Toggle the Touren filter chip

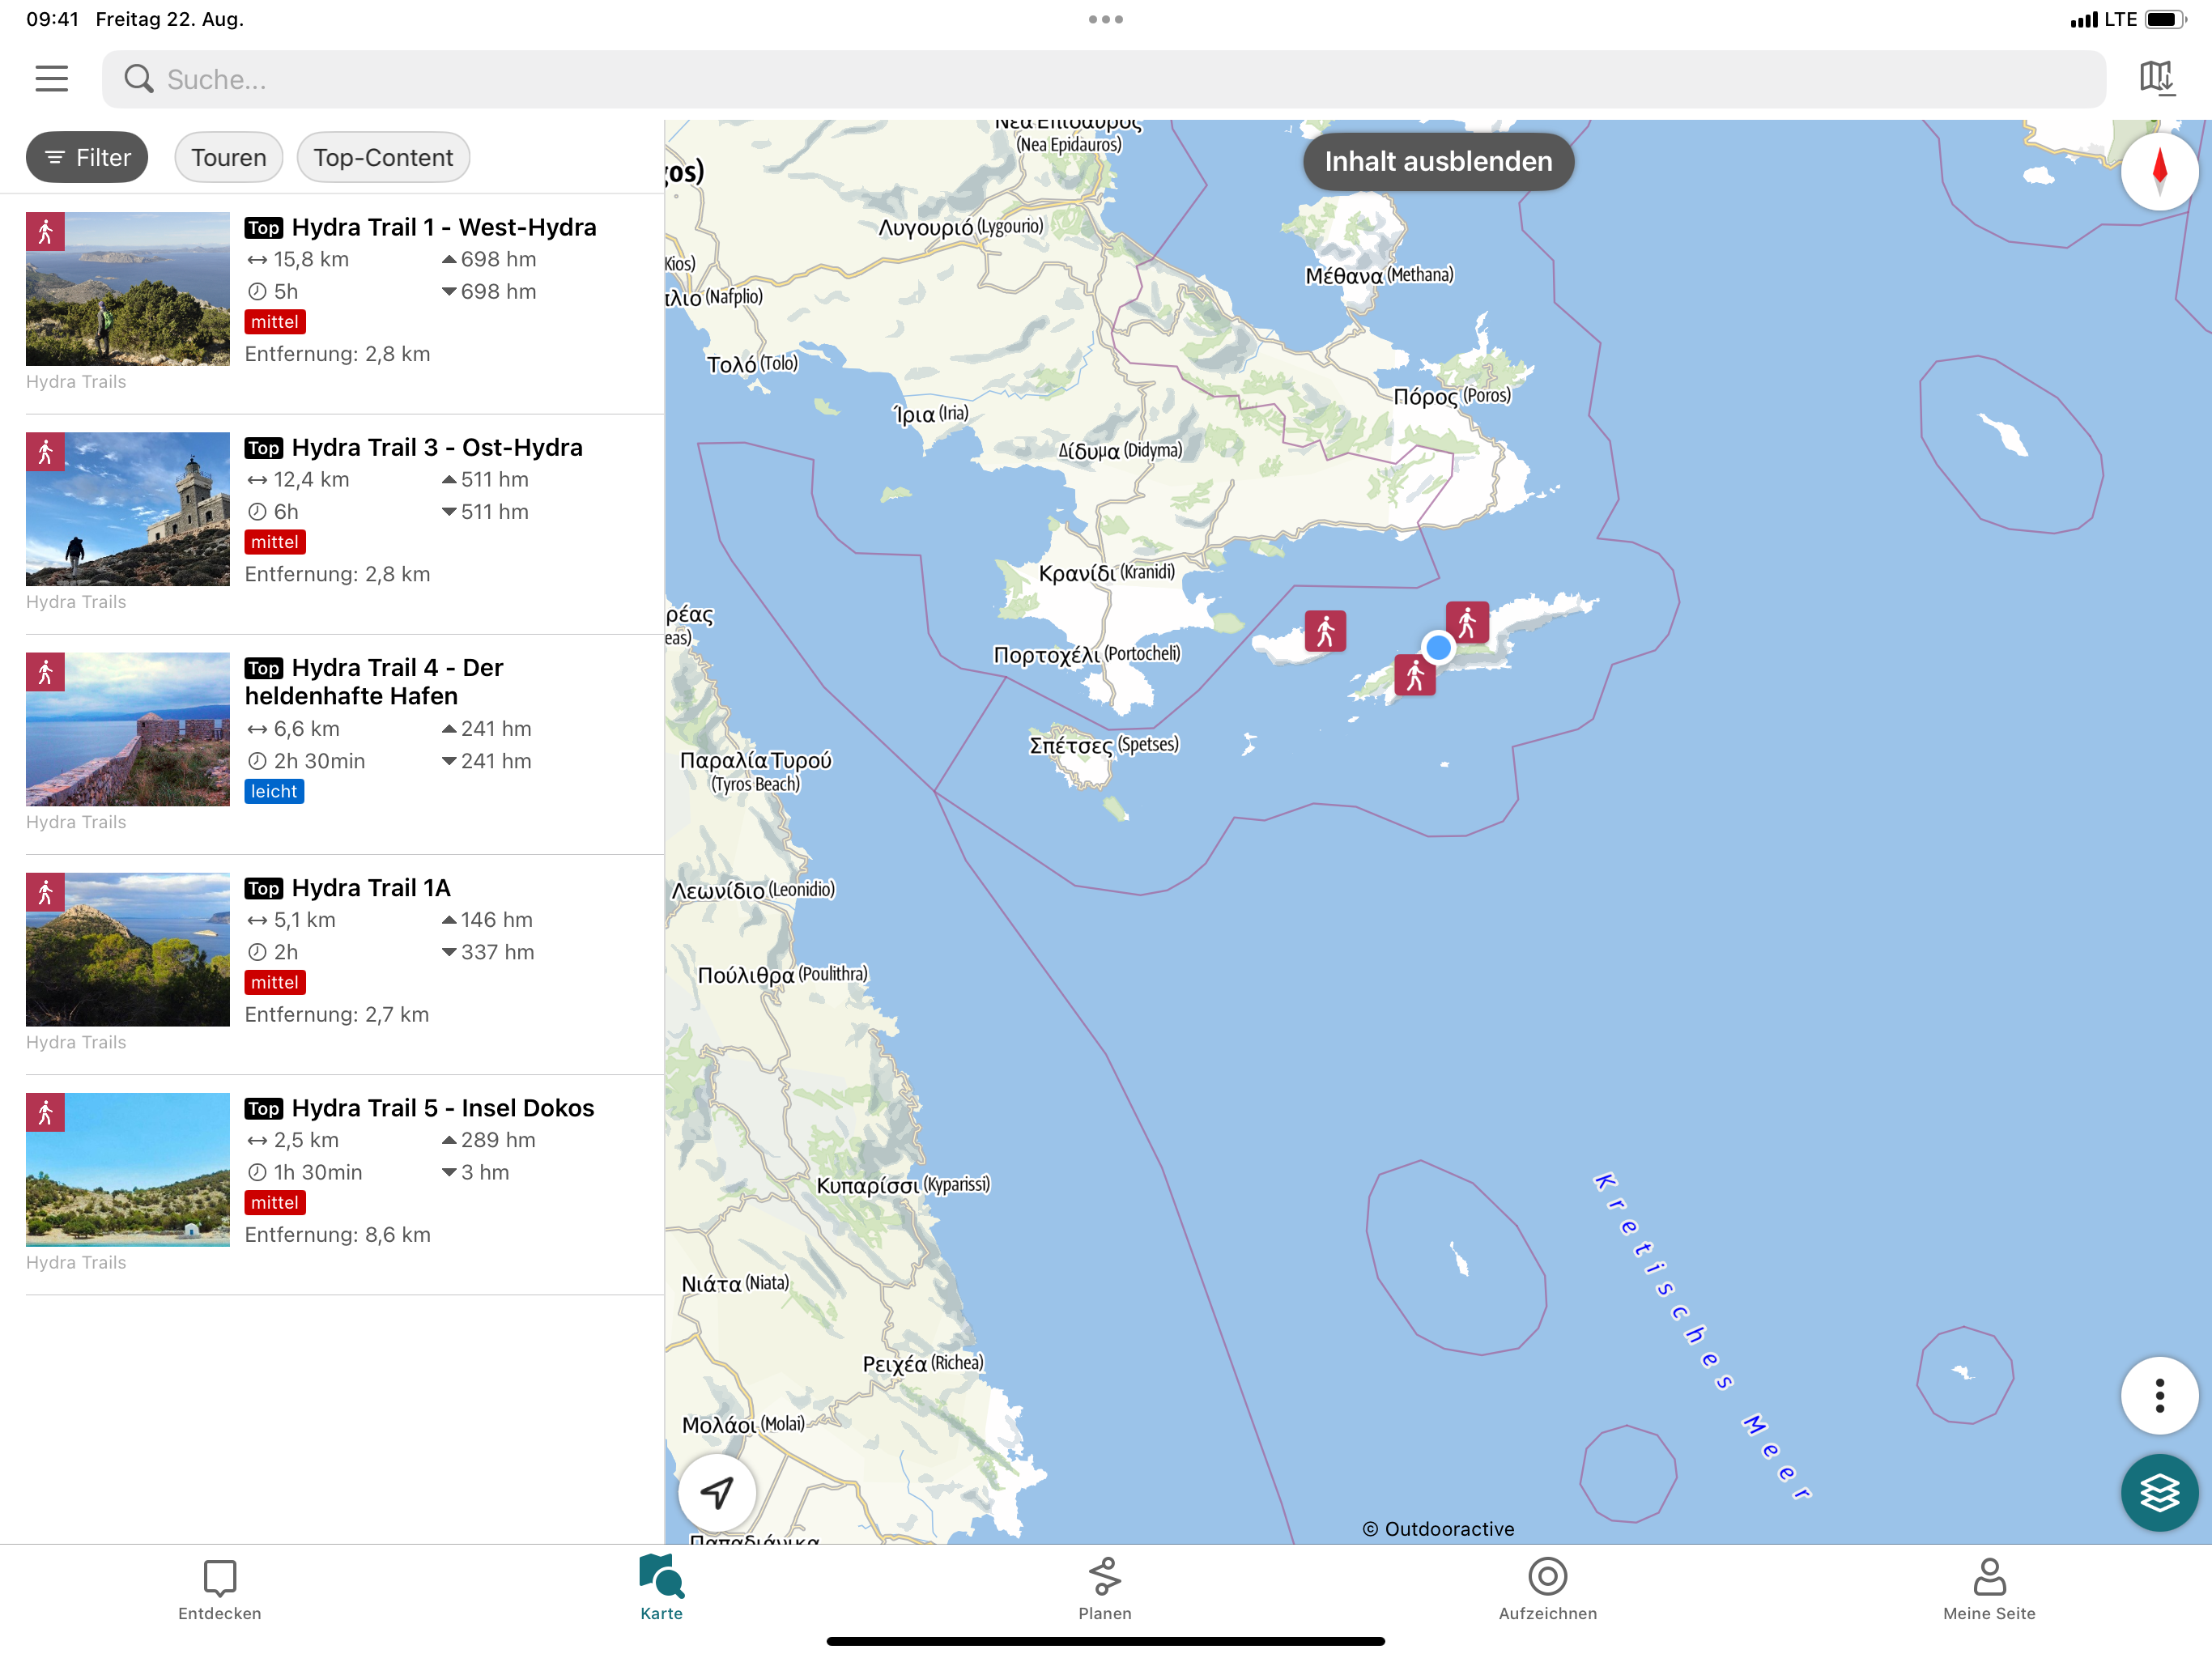(x=229, y=158)
